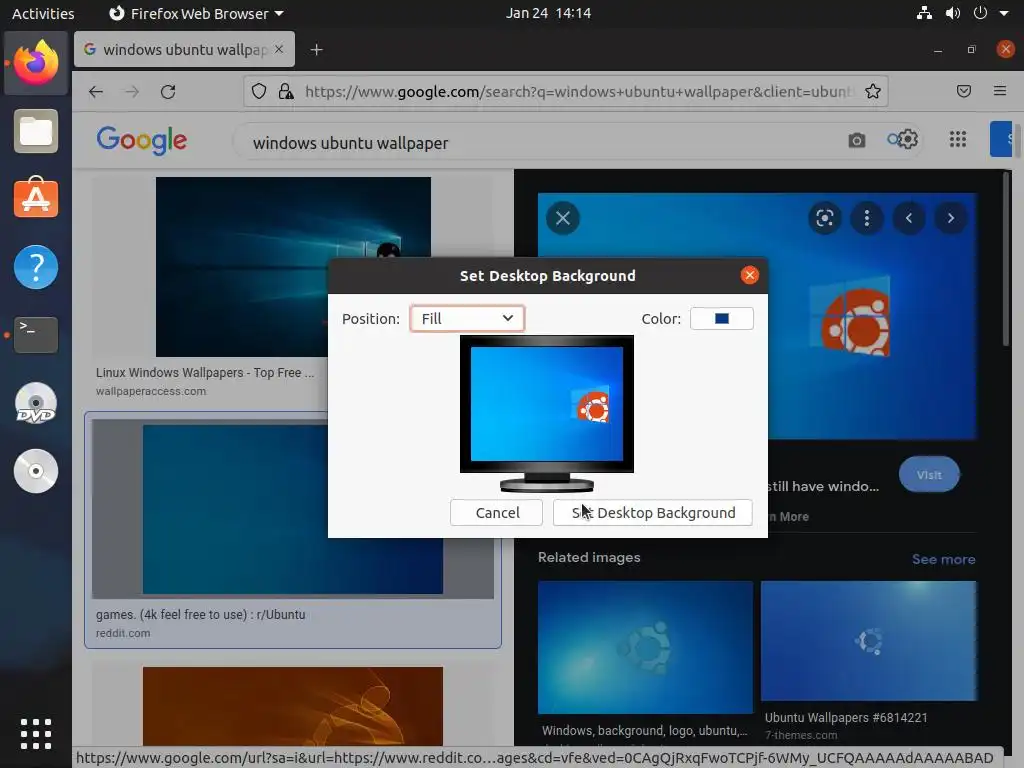Reload the current Firefox page
This screenshot has width=1024, height=768.
(168, 91)
